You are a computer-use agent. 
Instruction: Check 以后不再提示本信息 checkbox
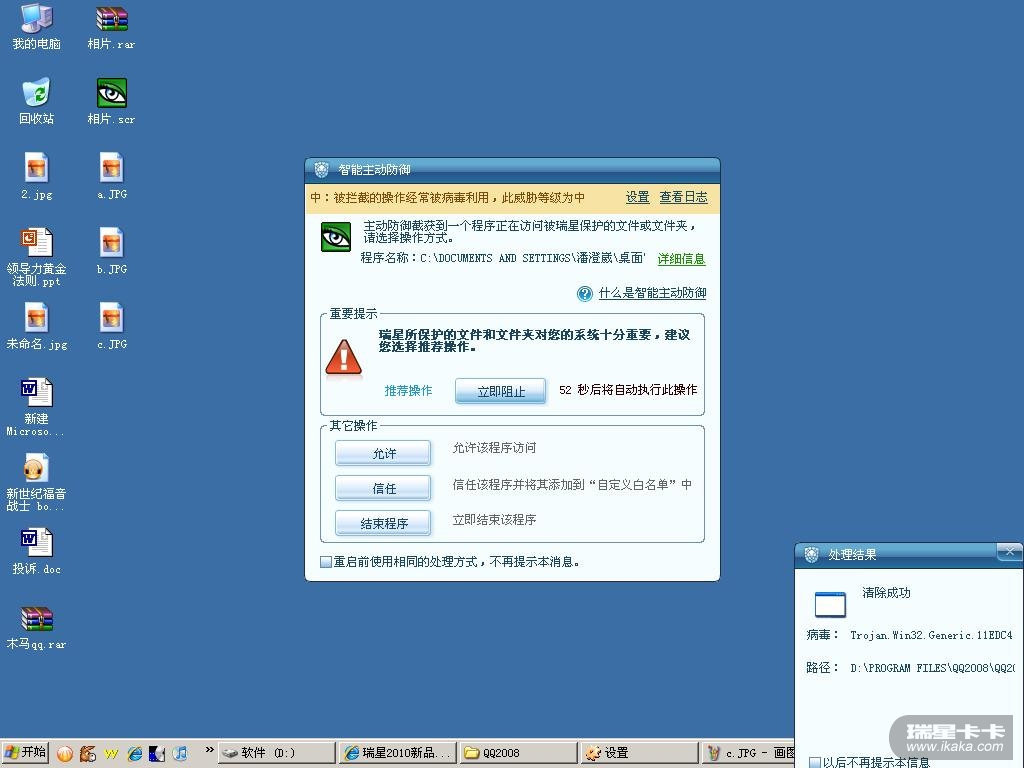(814, 762)
